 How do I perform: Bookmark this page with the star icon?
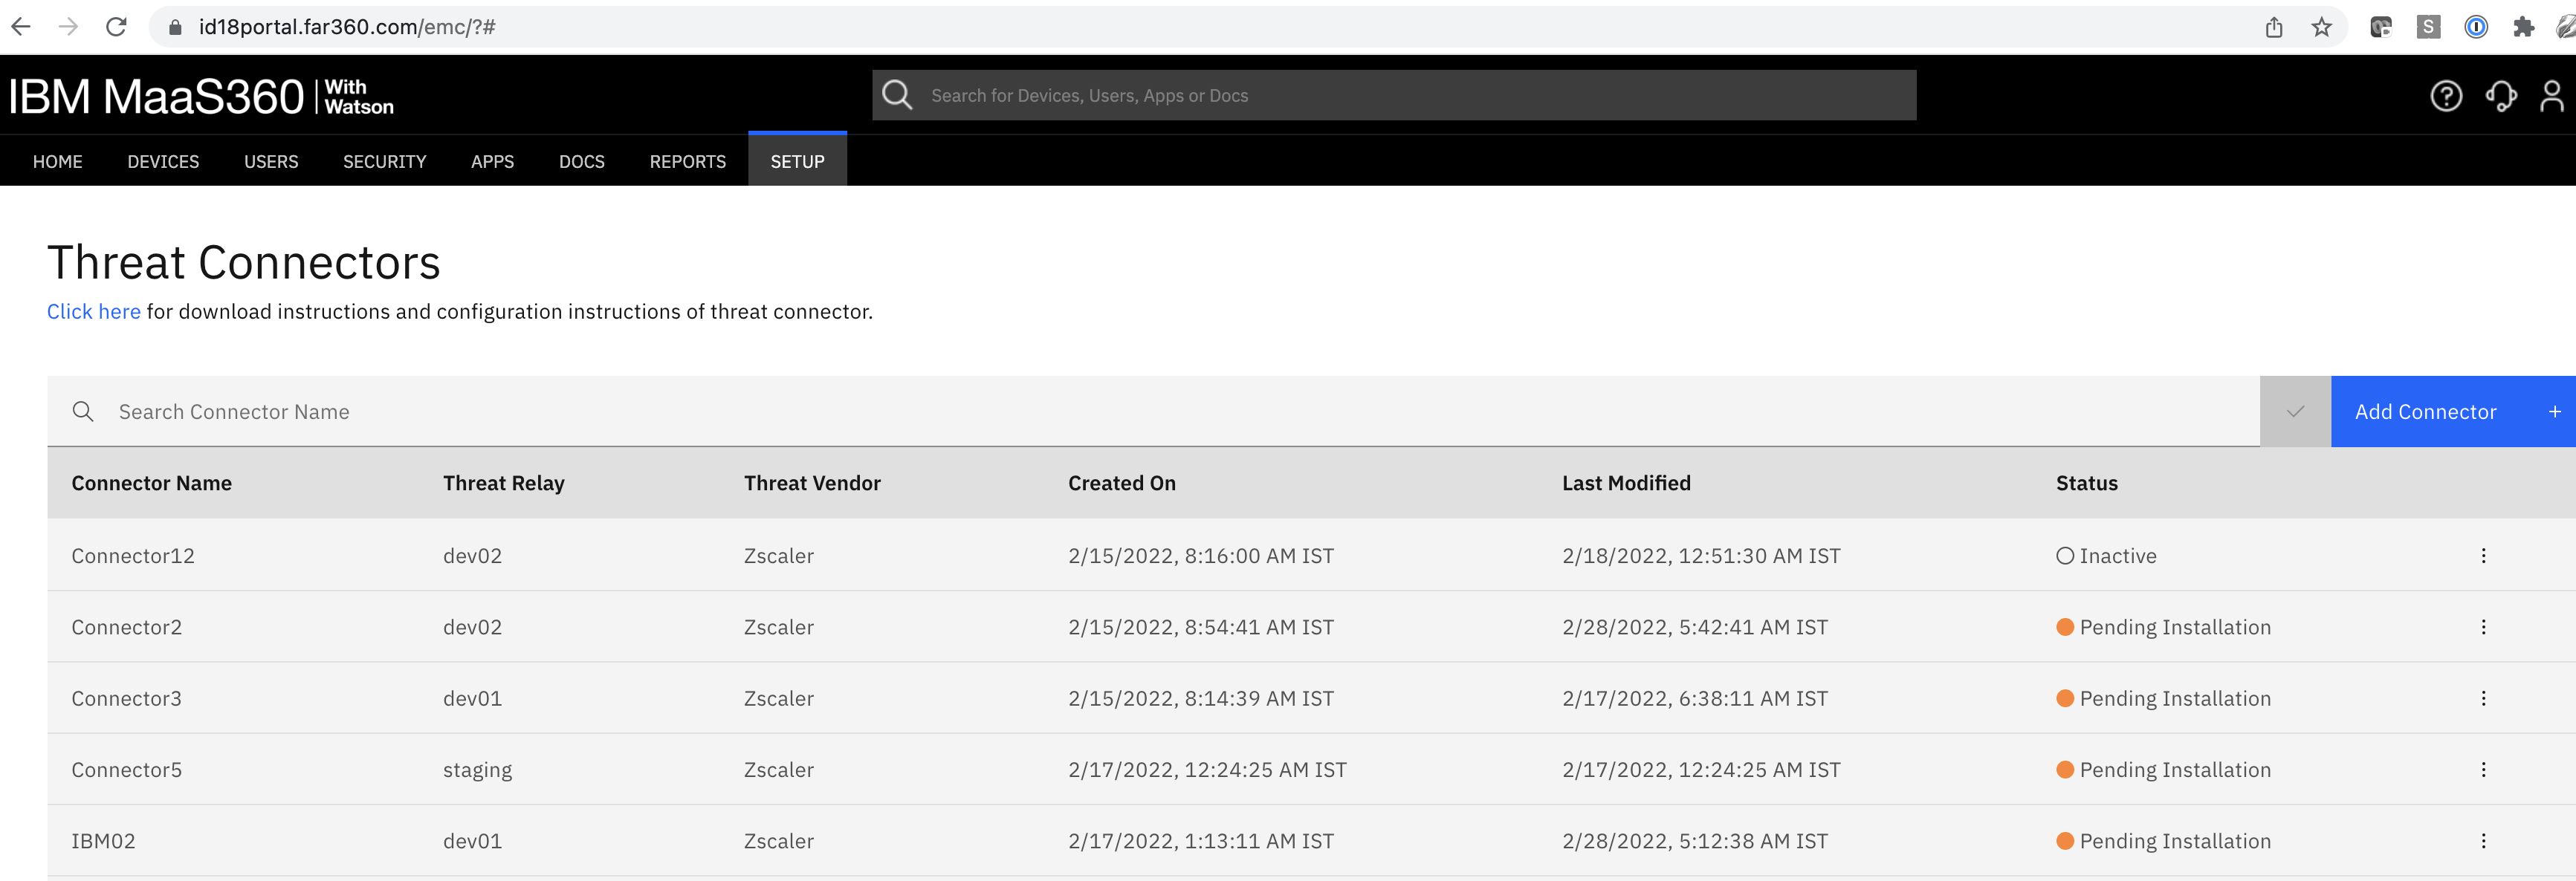click(2322, 27)
